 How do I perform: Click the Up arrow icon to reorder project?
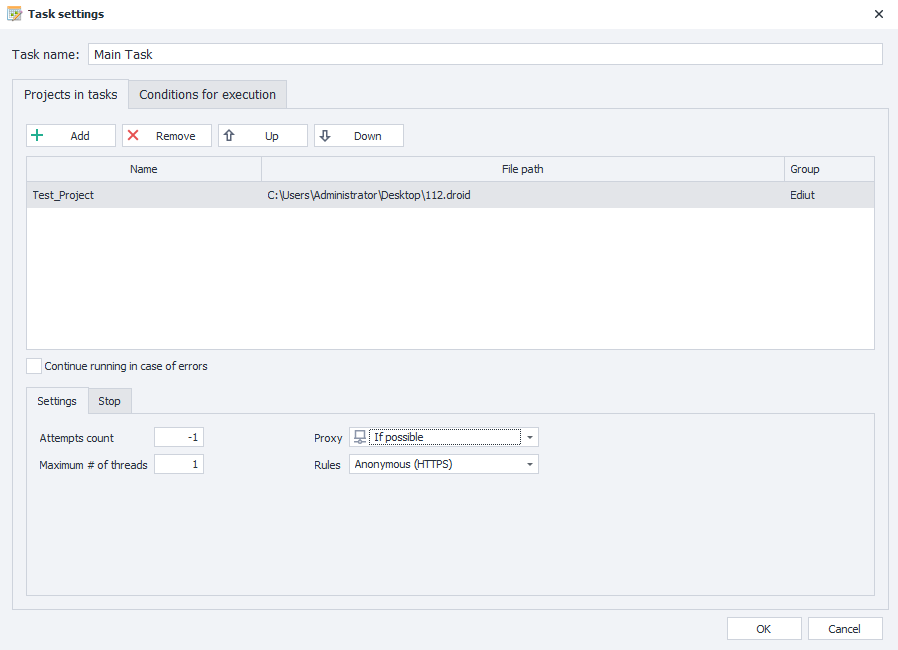pyautogui.click(x=231, y=135)
